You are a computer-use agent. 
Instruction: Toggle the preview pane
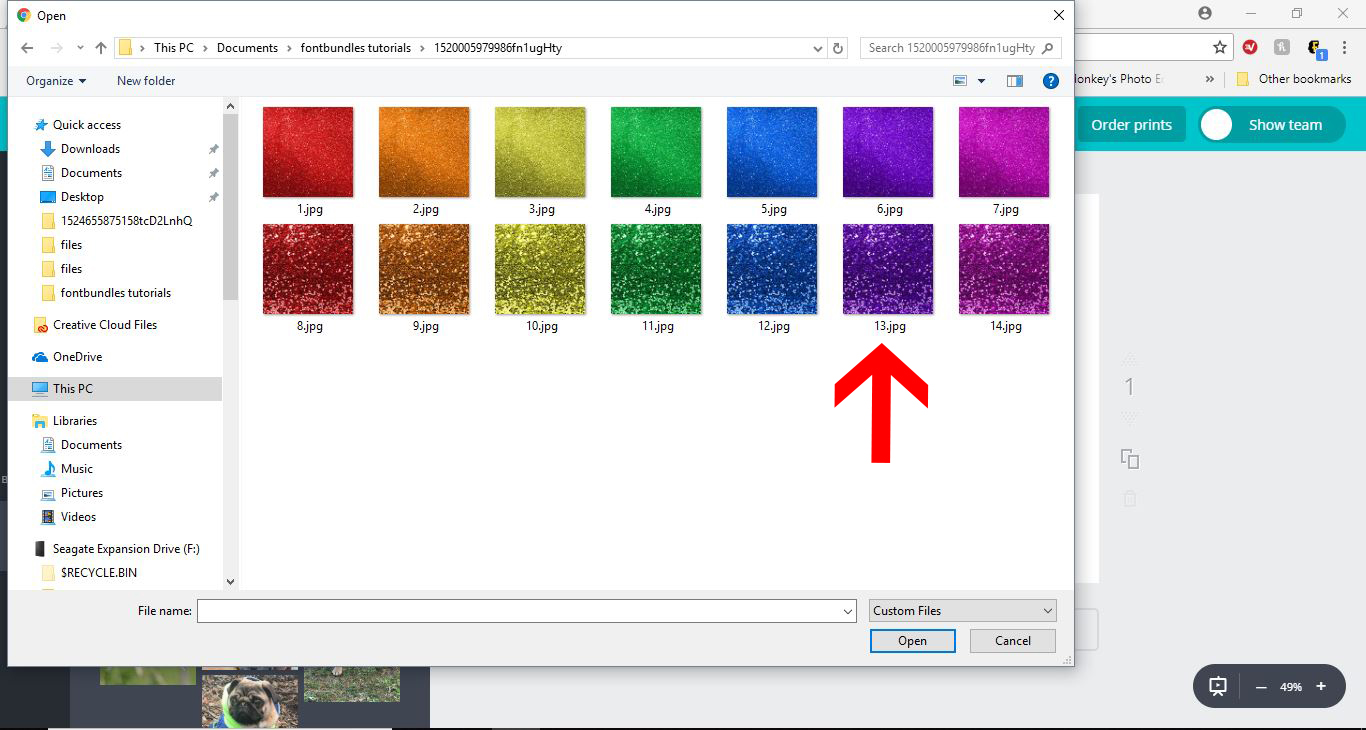[x=1014, y=80]
